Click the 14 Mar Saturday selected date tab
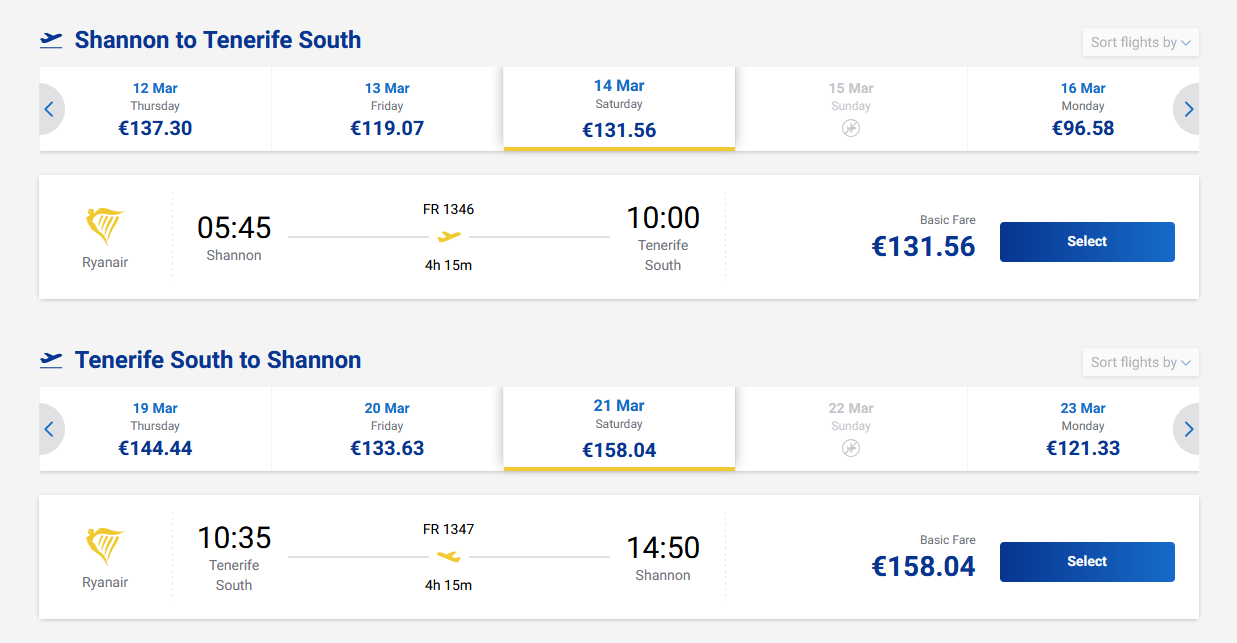 pyautogui.click(x=619, y=108)
